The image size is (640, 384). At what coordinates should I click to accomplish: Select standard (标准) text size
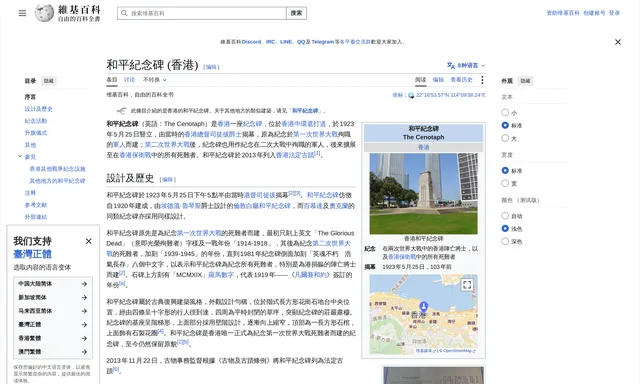pyautogui.click(x=505, y=125)
